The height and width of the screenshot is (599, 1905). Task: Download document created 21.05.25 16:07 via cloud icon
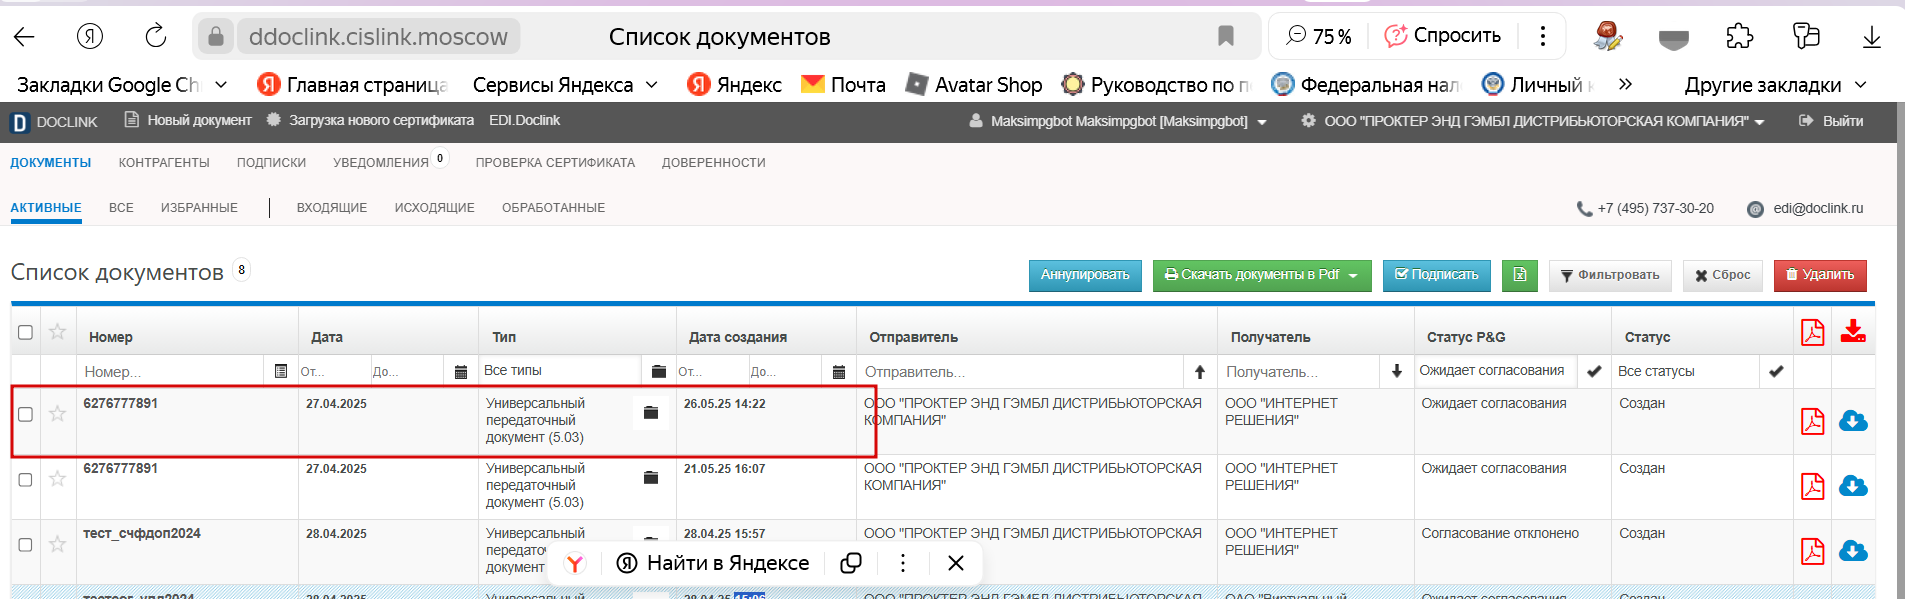pyautogui.click(x=1853, y=486)
